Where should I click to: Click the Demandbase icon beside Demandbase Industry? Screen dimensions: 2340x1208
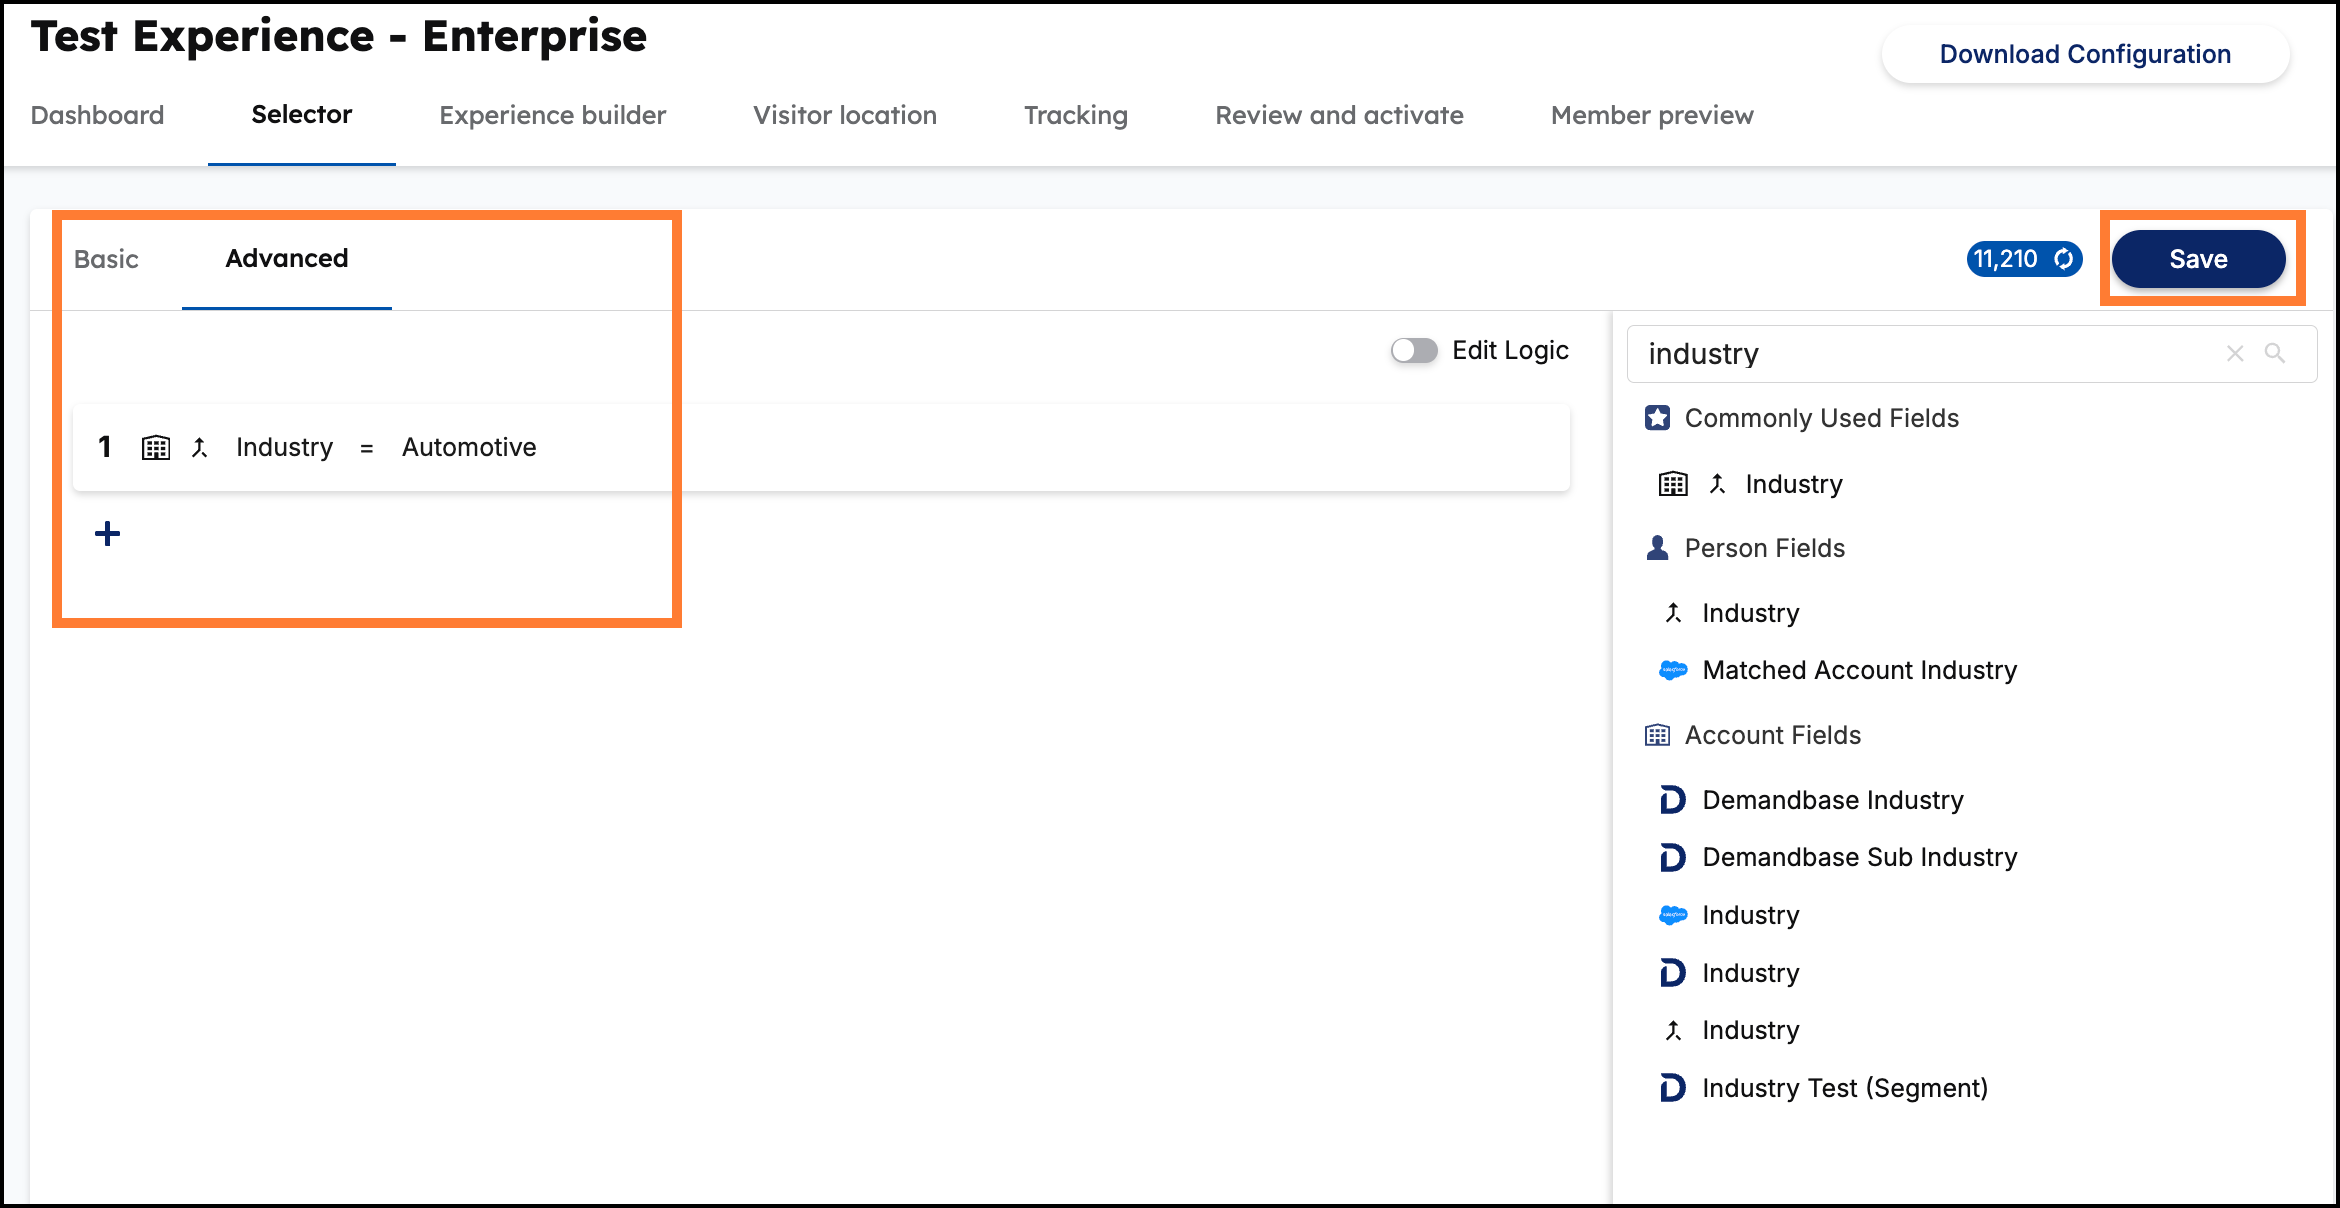(x=1672, y=799)
